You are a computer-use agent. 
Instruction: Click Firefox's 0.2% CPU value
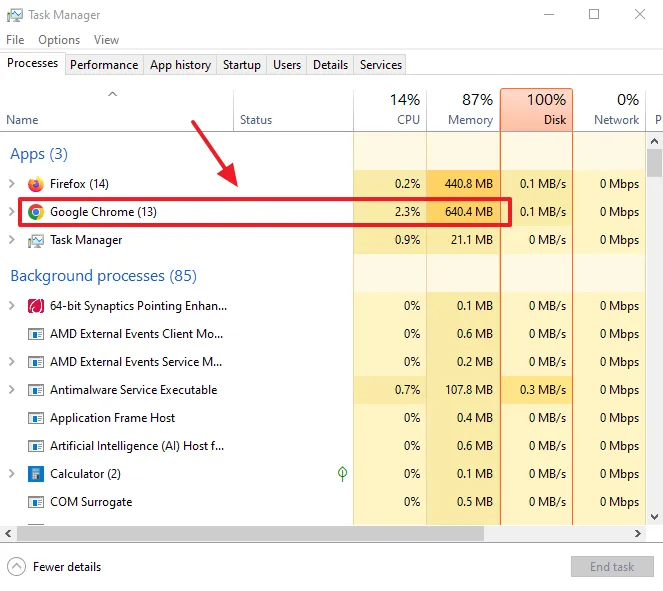point(407,184)
